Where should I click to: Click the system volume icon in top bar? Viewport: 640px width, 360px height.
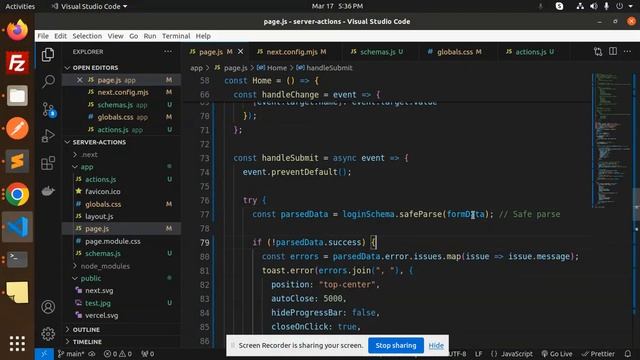pos(593,6)
